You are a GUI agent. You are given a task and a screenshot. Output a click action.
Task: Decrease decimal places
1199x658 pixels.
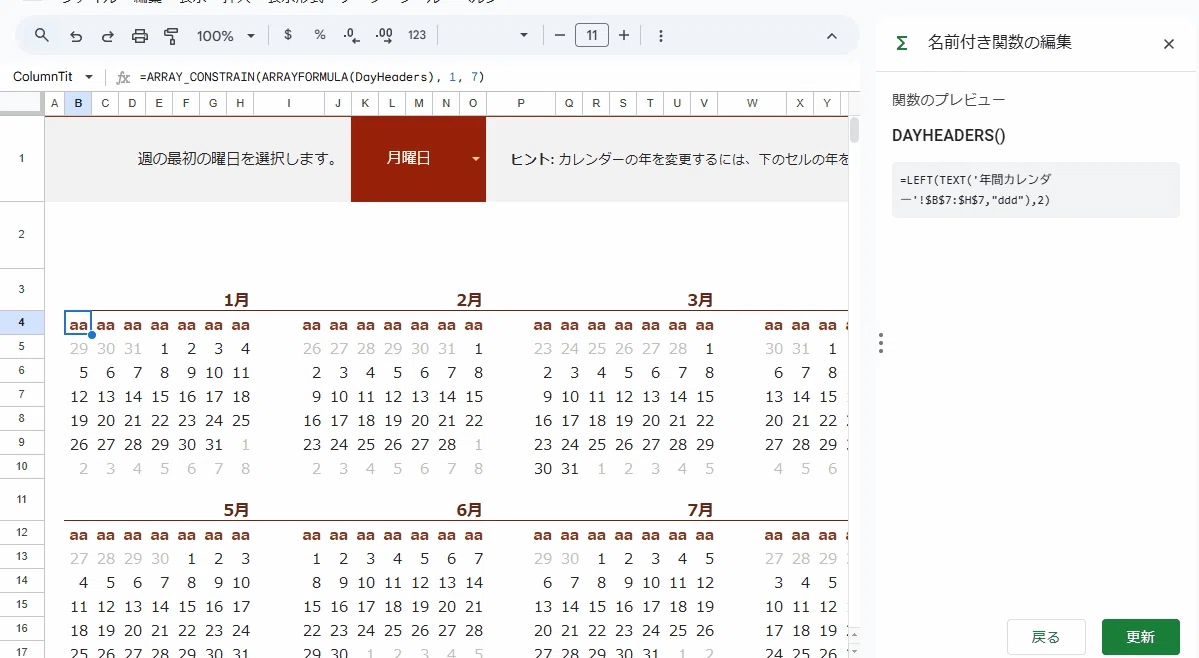click(x=352, y=35)
